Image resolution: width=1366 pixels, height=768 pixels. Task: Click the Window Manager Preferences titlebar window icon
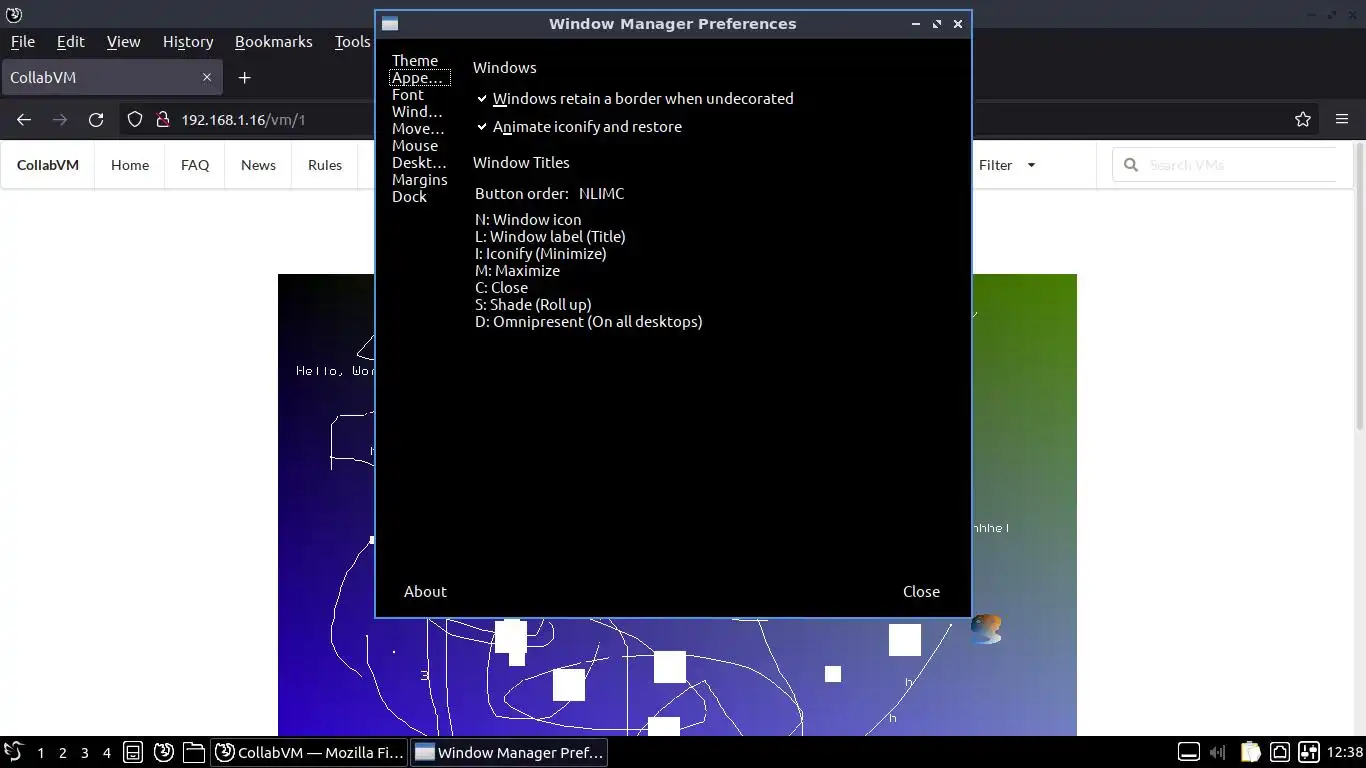[390, 24]
